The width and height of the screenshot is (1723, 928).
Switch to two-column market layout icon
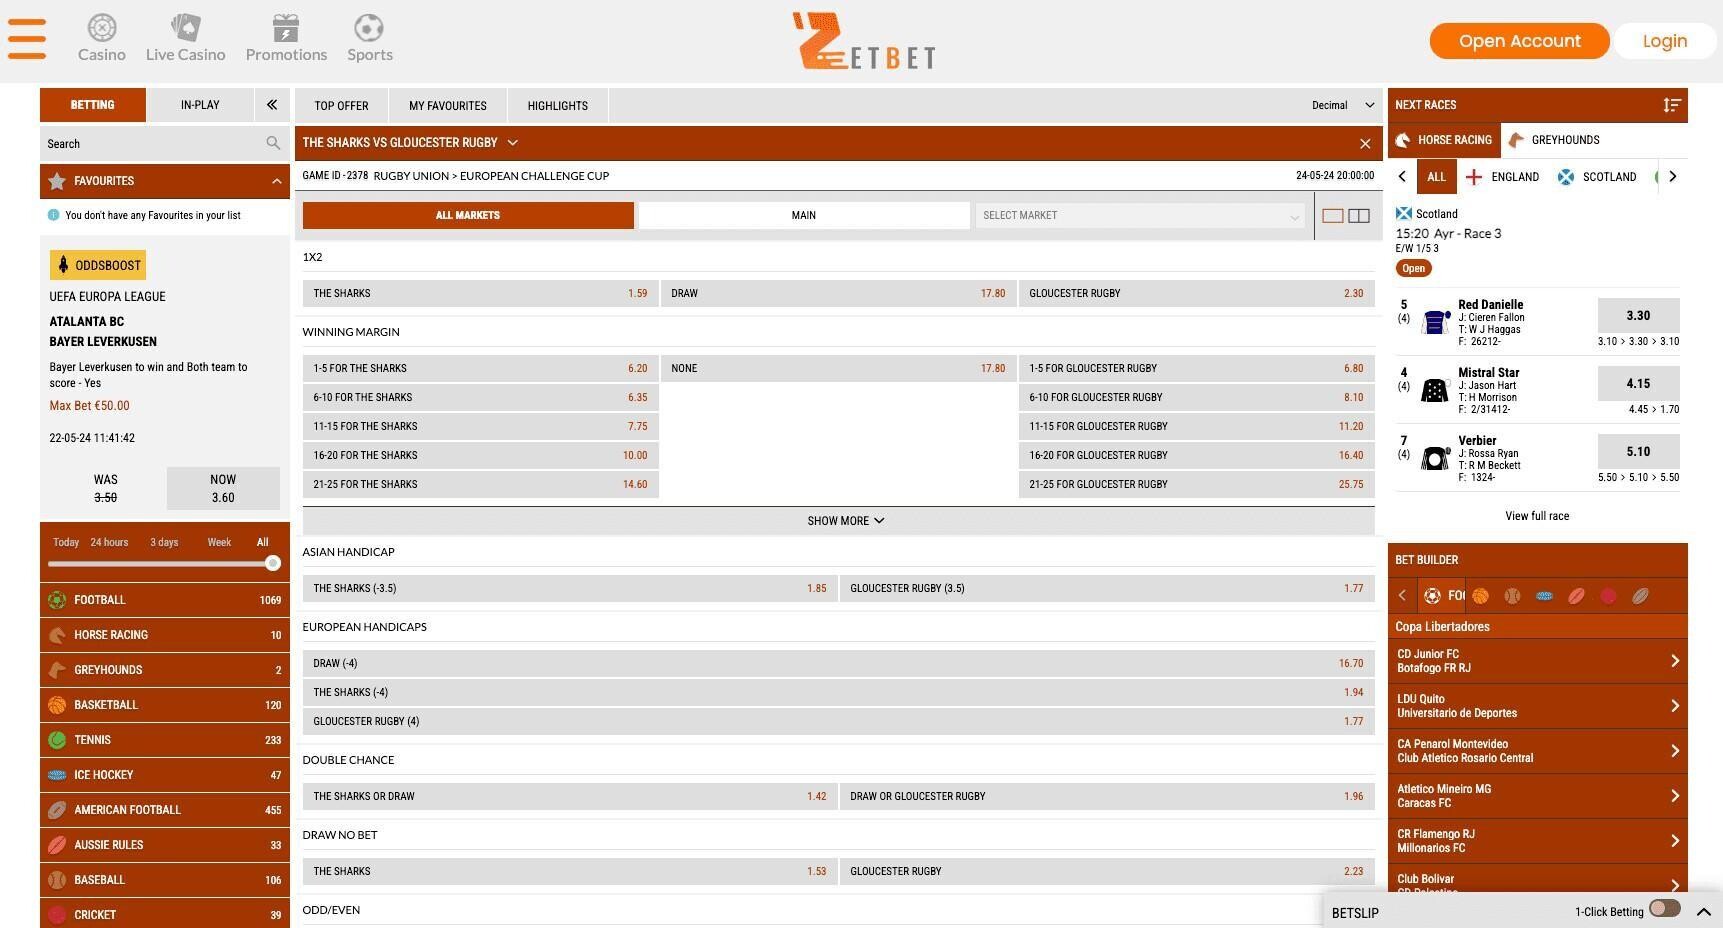coord(1359,216)
